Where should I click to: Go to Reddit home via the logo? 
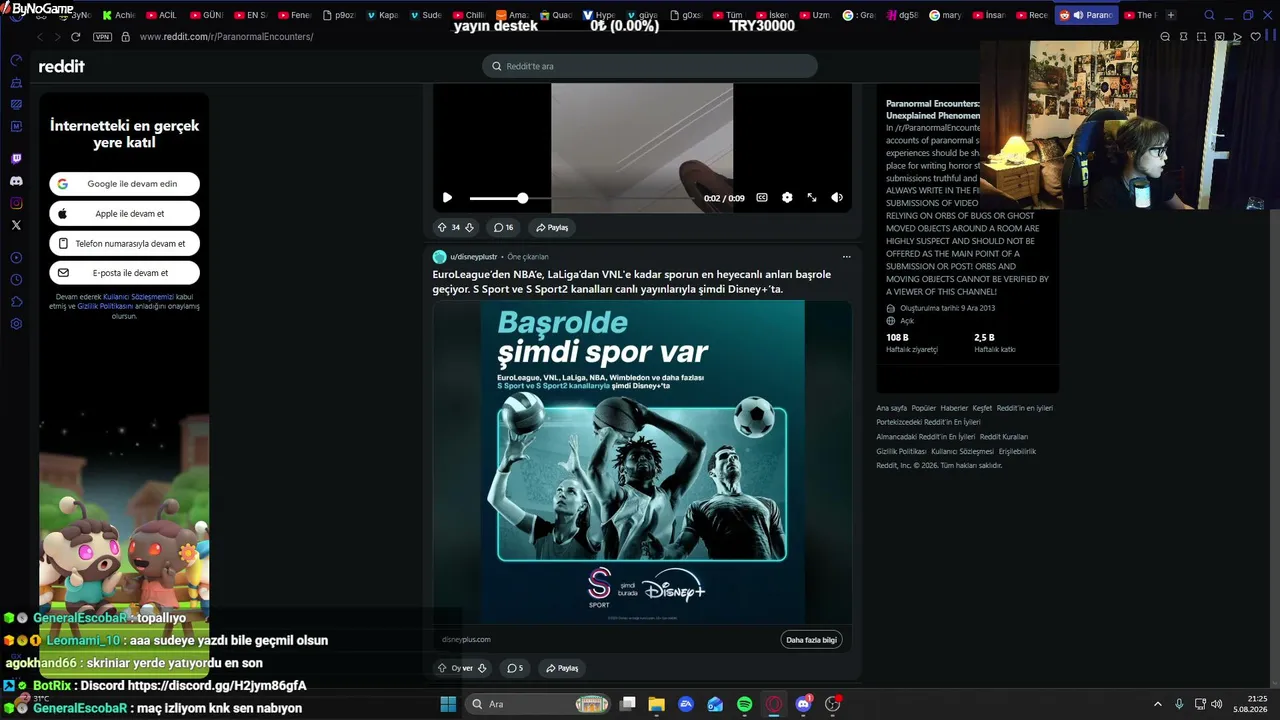(61, 66)
